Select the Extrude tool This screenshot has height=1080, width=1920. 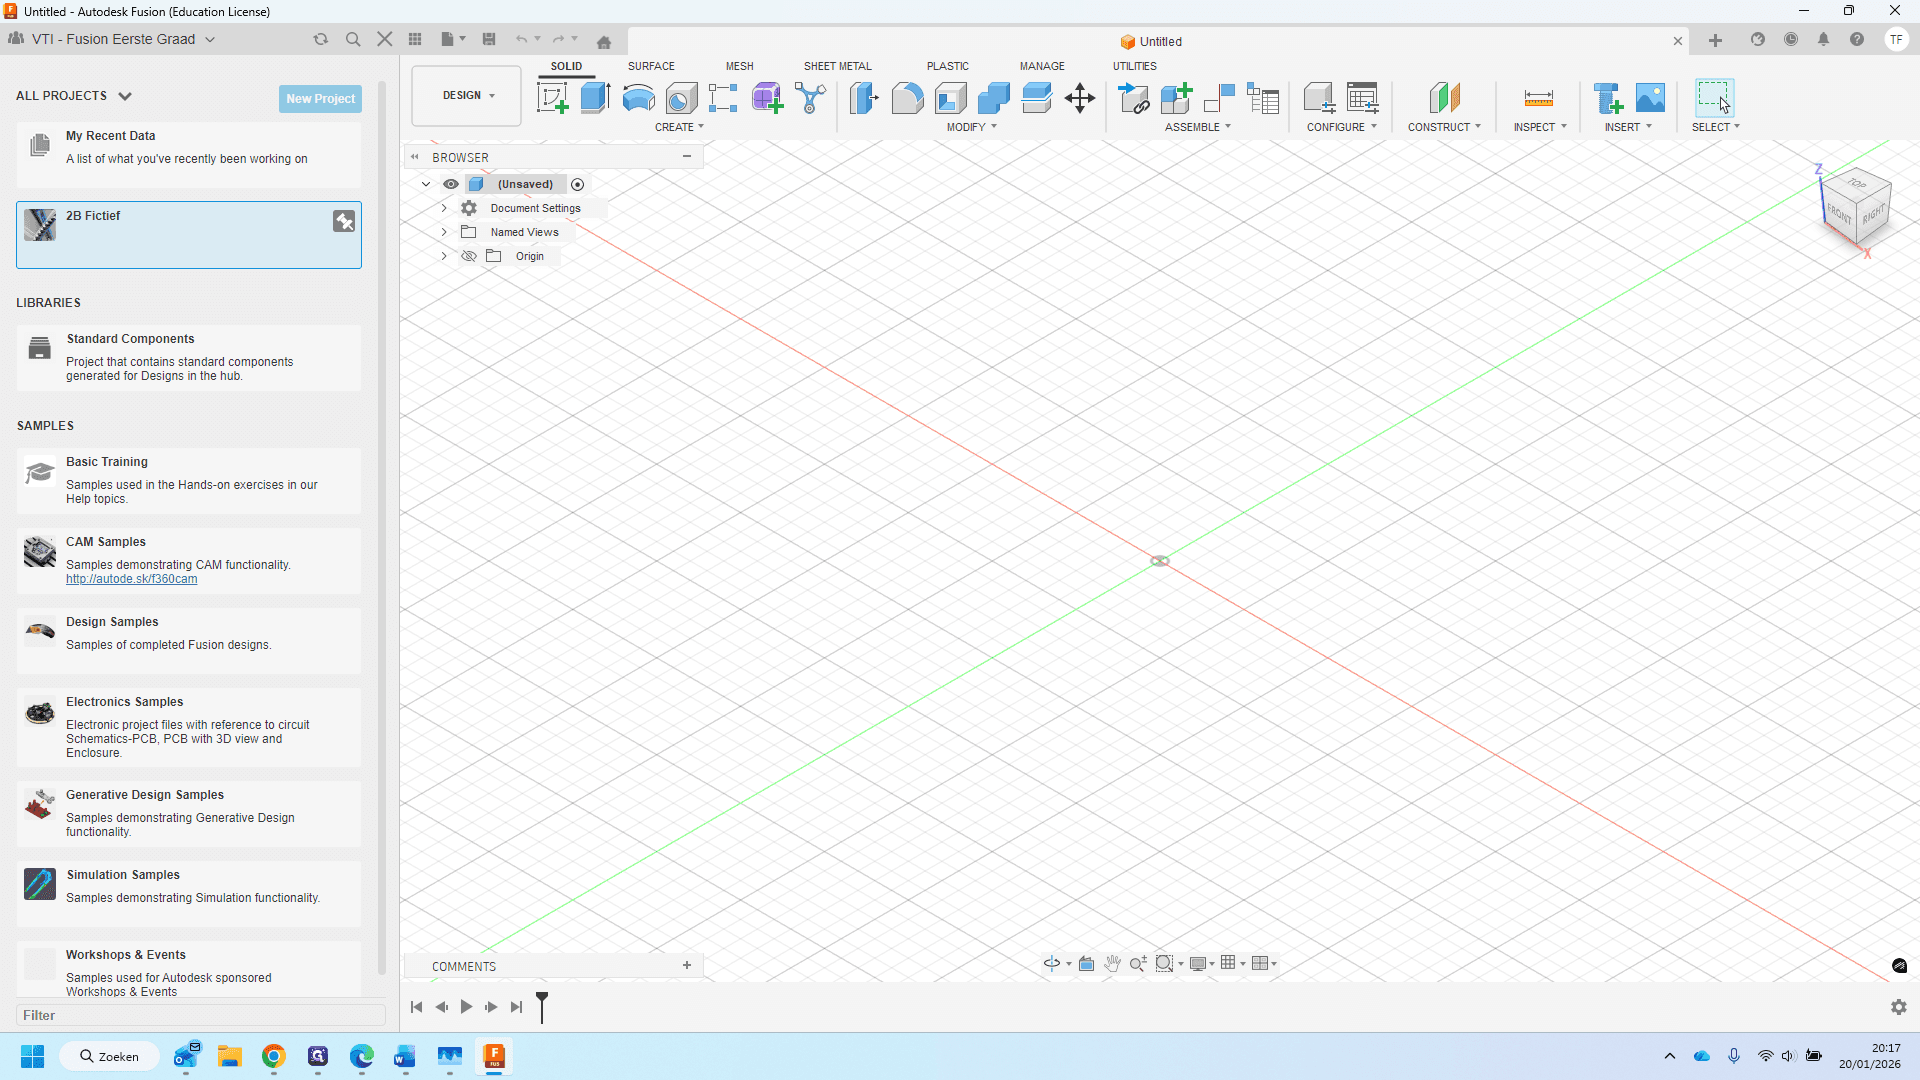coord(595,98)
